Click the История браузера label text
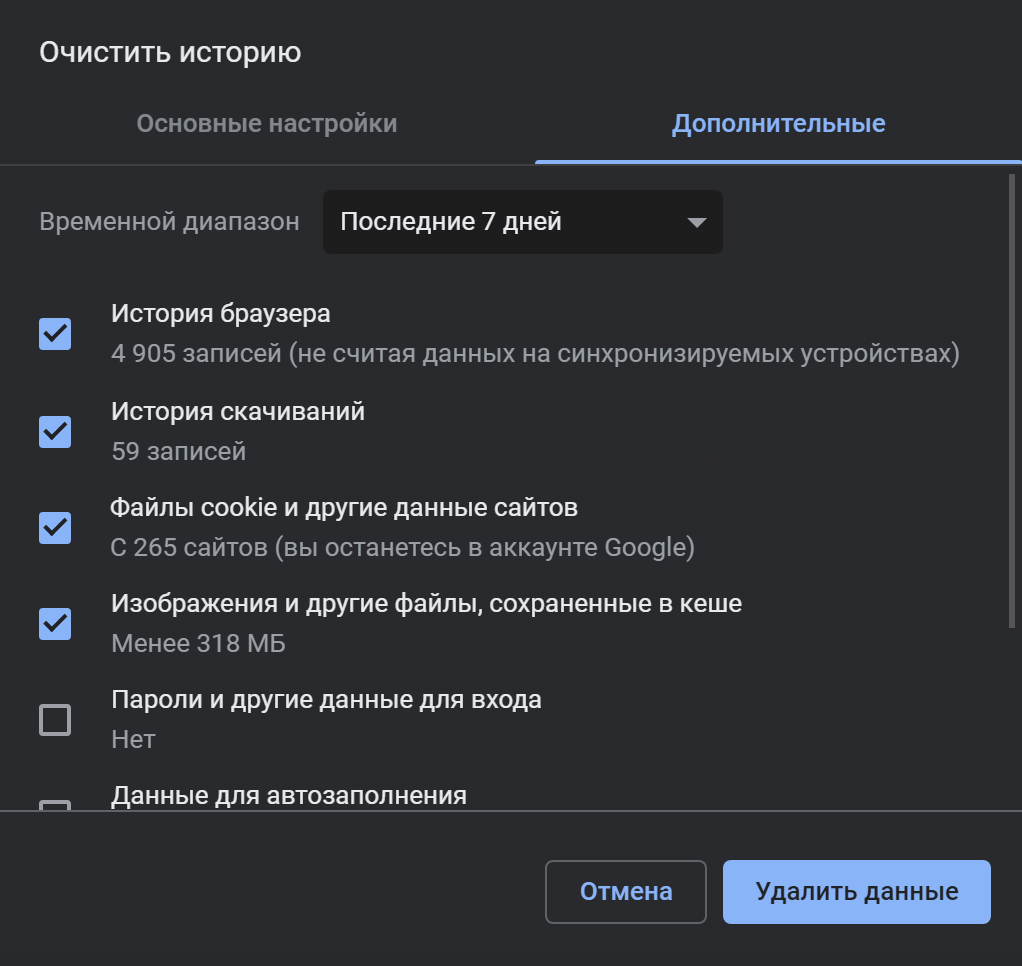 pos(221,314)
